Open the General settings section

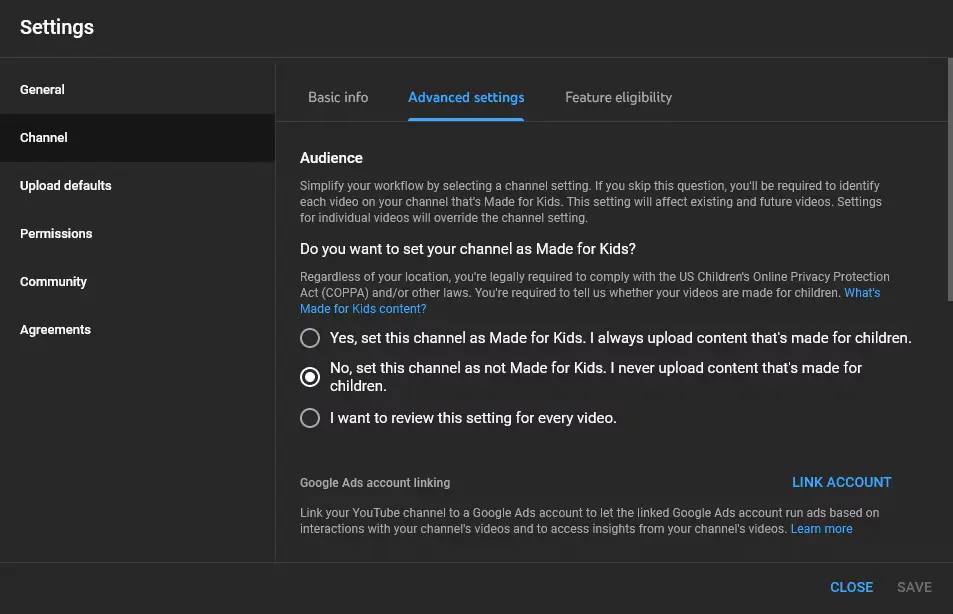click(x=42, y=89)
